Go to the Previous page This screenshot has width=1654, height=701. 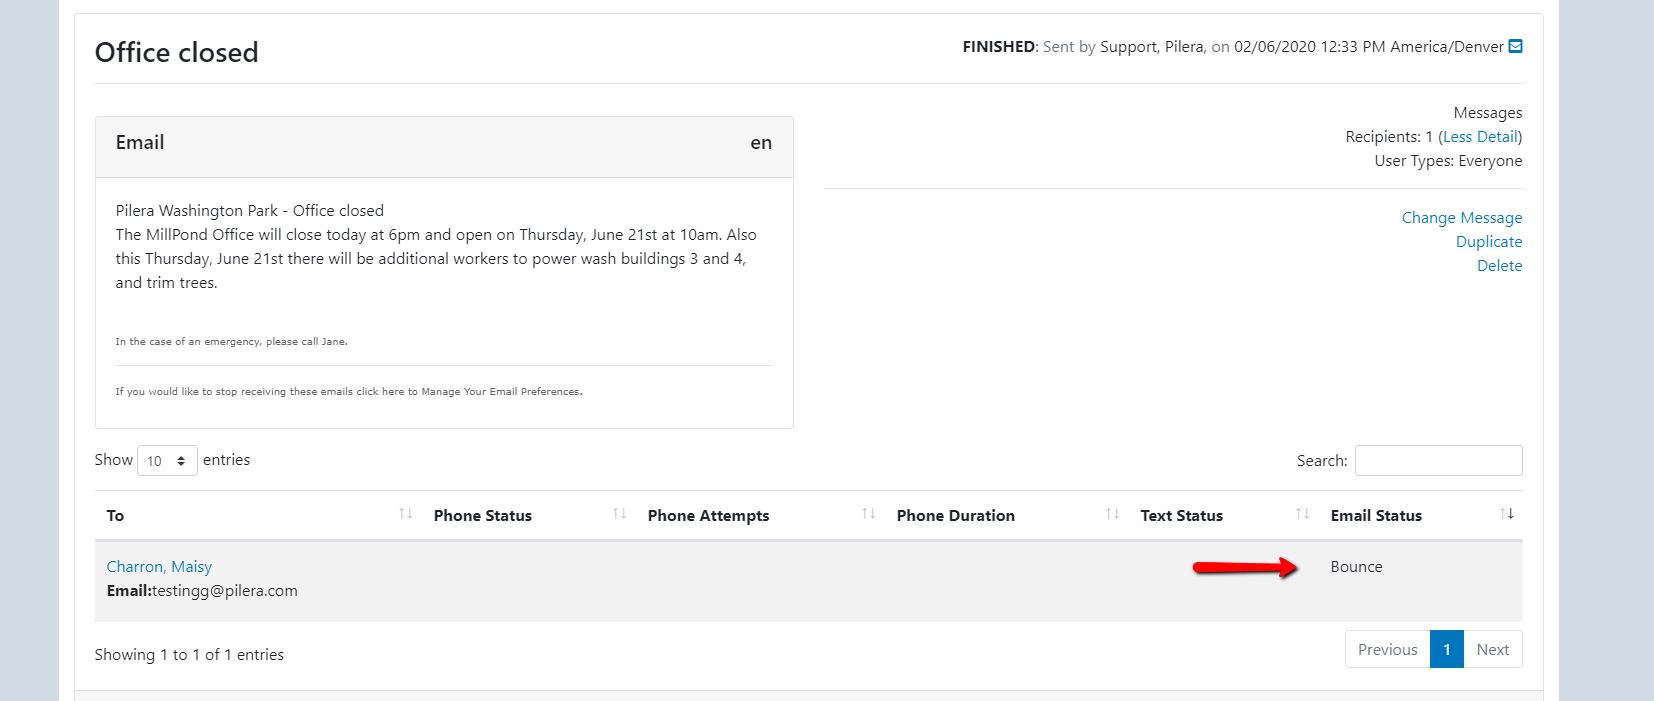click(x=1387, y=650)
